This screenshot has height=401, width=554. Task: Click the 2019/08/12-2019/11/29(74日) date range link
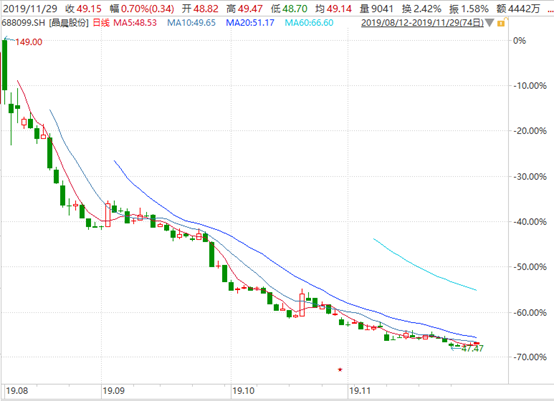422,23
